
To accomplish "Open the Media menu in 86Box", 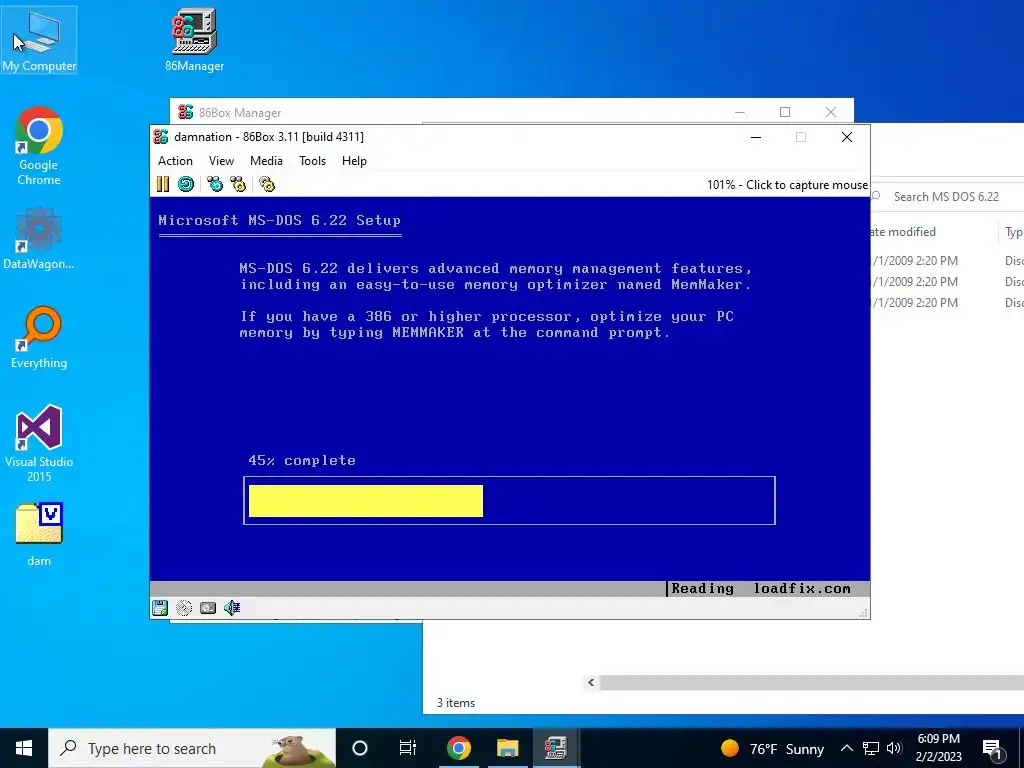I will click(x=266, y=161).
